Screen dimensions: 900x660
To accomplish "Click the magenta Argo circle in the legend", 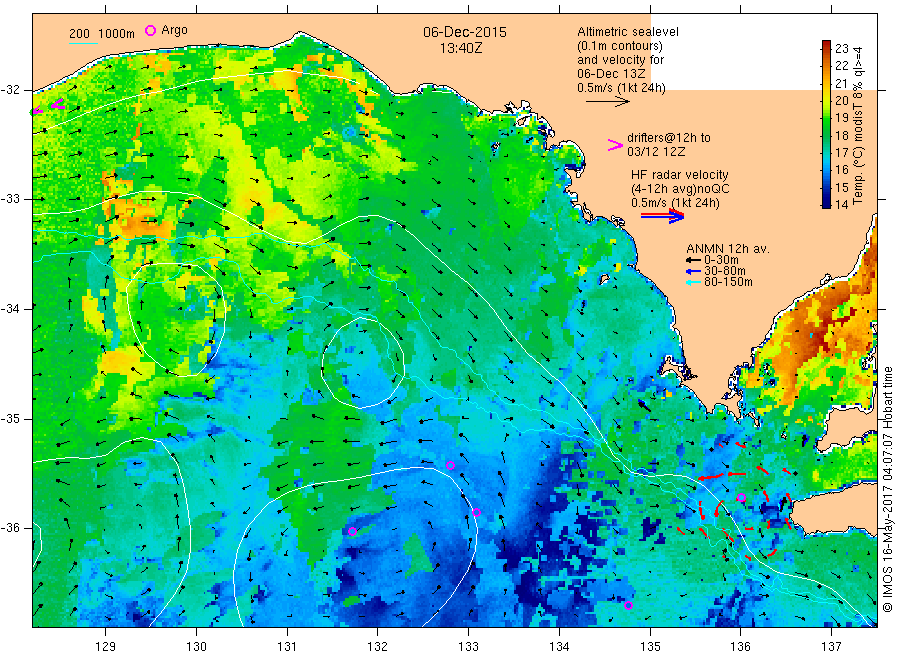I will pyautogui.click(x=150, y=30).
